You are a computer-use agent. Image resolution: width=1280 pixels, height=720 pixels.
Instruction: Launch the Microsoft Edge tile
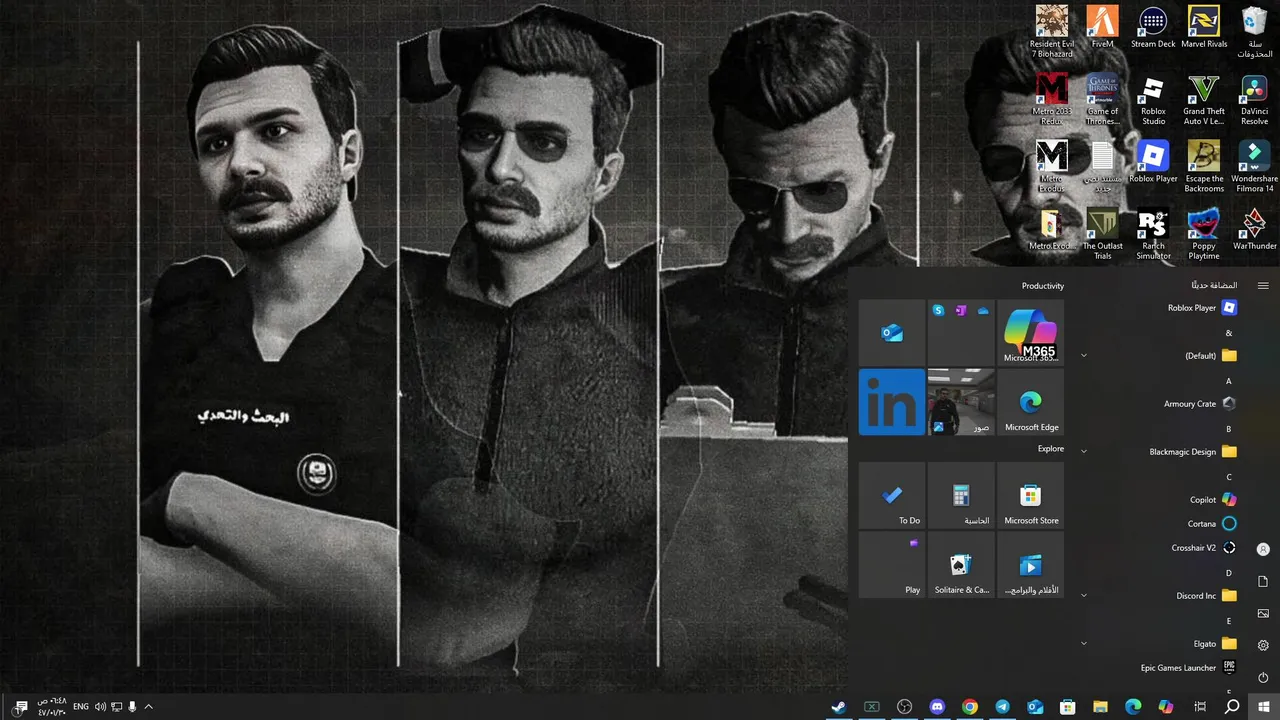click(x=1030, y=402)
